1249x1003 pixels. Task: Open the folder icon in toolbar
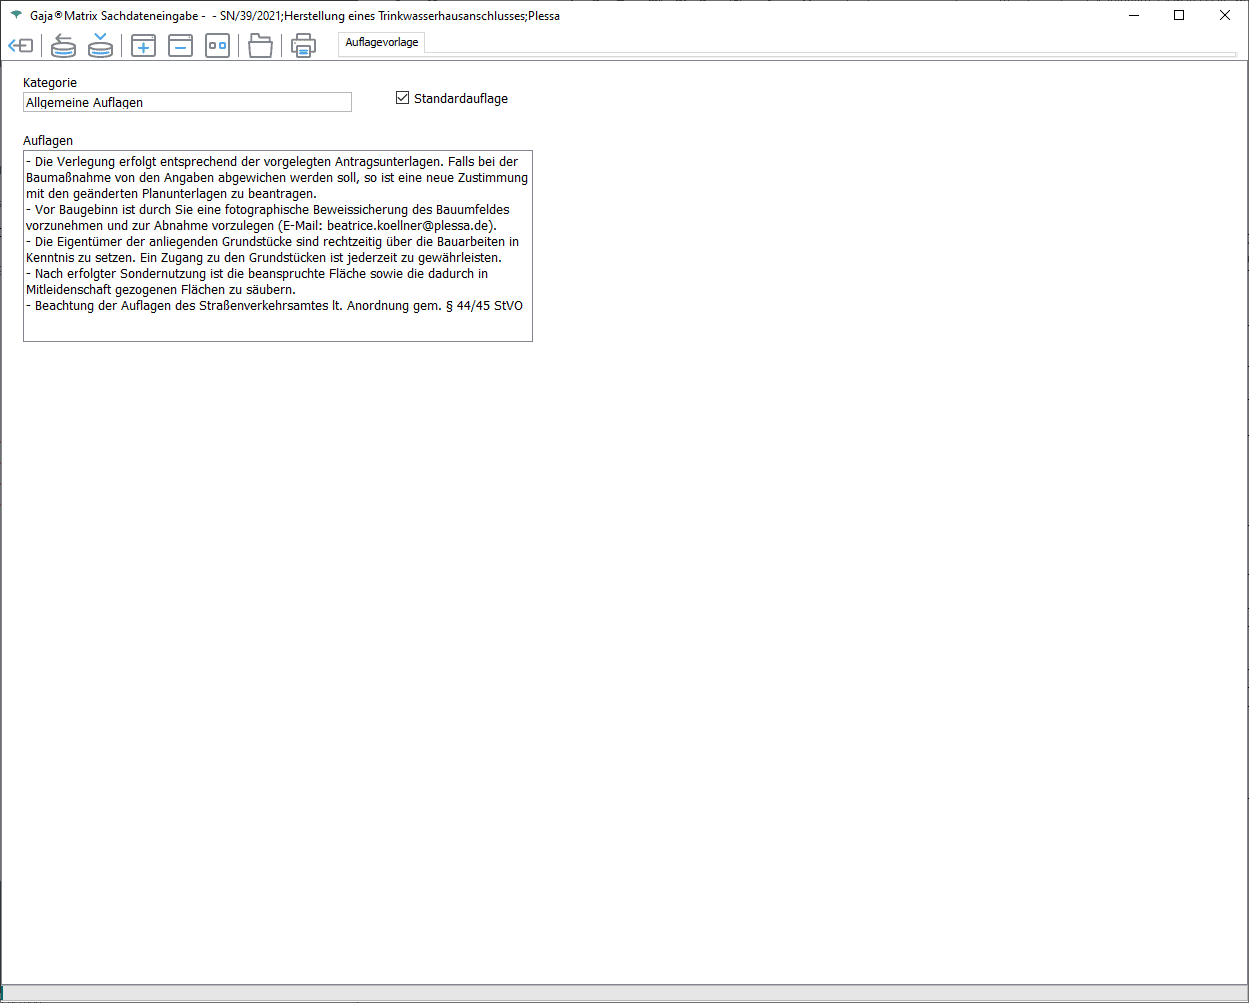click(x=260, y=46)
